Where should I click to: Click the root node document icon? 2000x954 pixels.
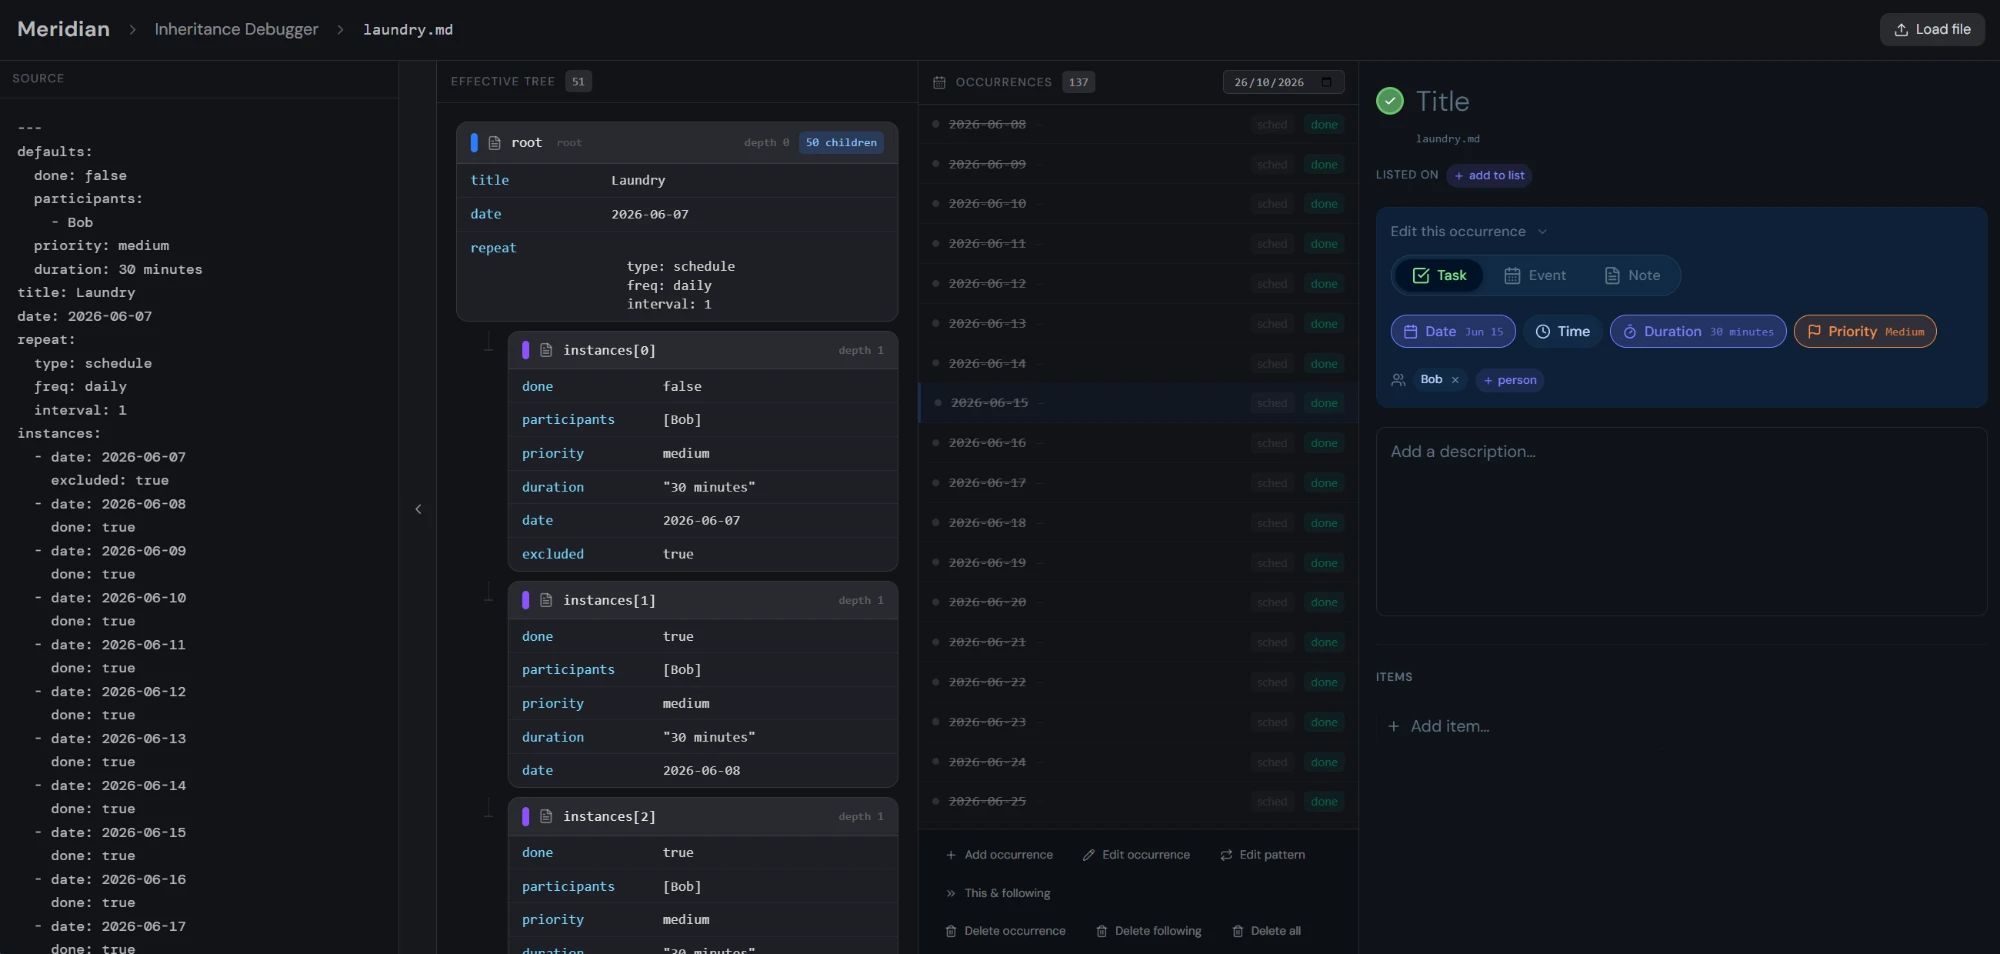point(494,143)
